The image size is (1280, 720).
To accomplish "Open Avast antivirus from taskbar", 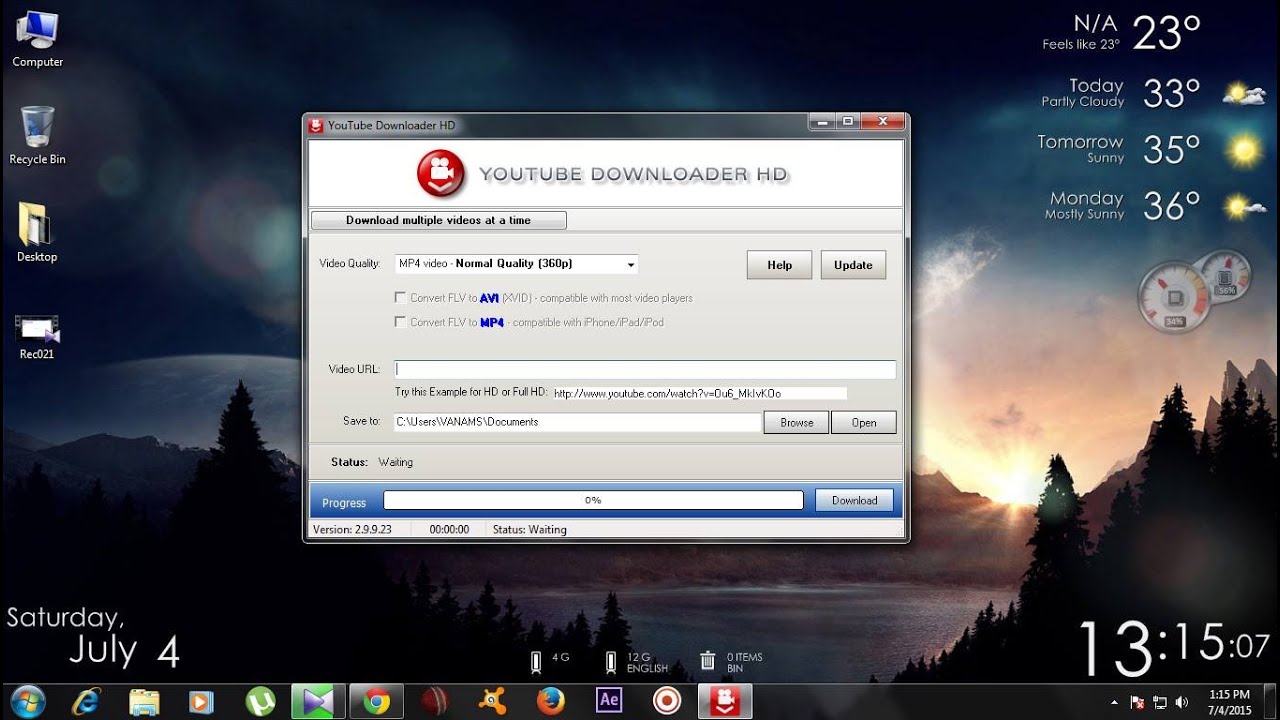I will tap(493, 702).
